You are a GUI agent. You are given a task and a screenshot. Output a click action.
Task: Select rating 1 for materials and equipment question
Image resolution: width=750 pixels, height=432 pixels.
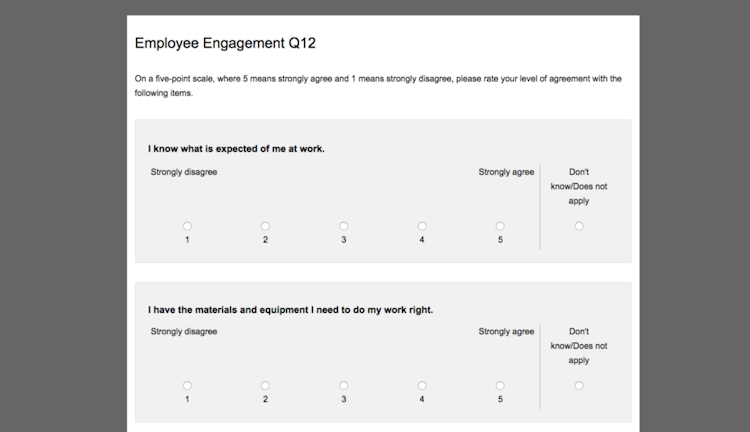(187, 385)
